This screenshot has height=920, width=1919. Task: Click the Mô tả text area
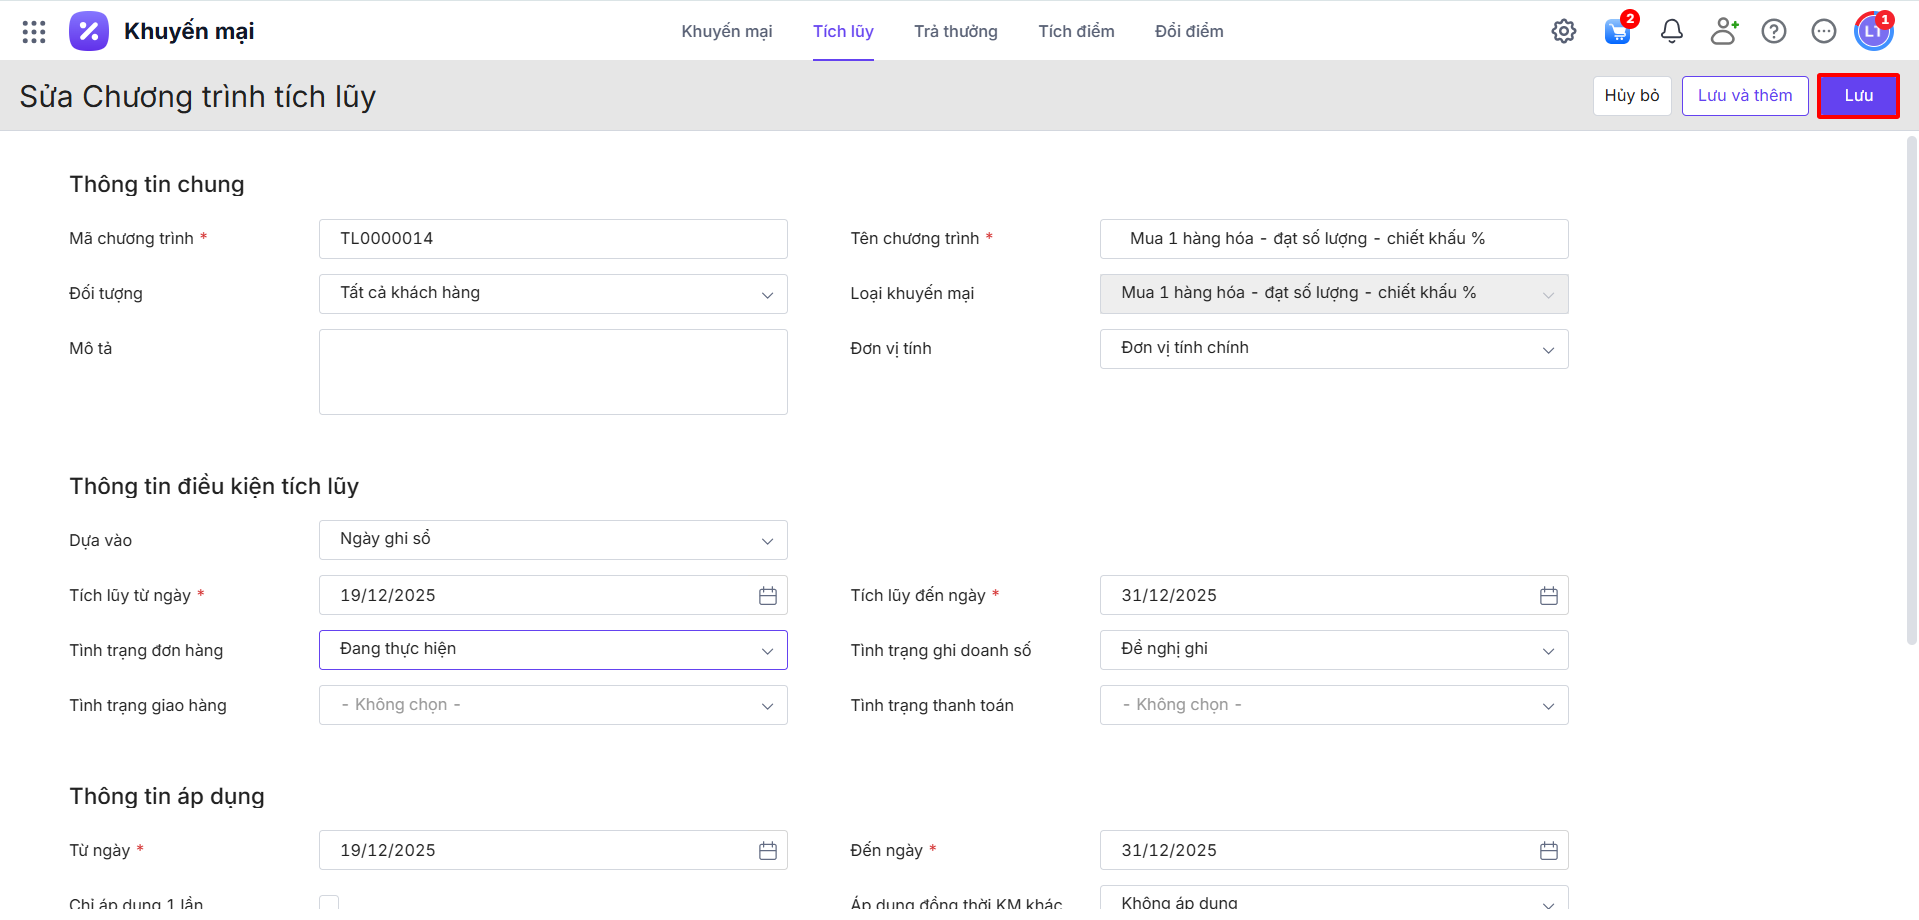(553, 372)
